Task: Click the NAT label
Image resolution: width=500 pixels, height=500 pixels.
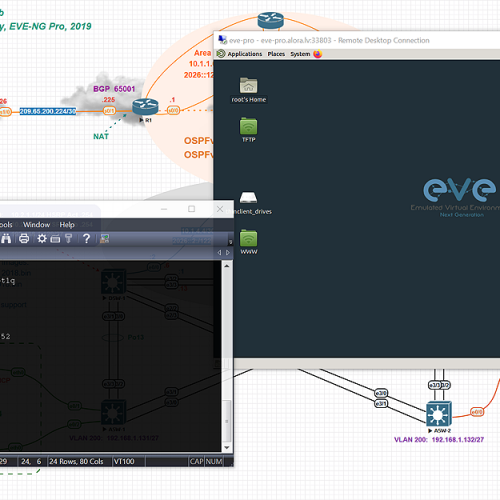Action: pyautogui.click(x=101, y=136)
